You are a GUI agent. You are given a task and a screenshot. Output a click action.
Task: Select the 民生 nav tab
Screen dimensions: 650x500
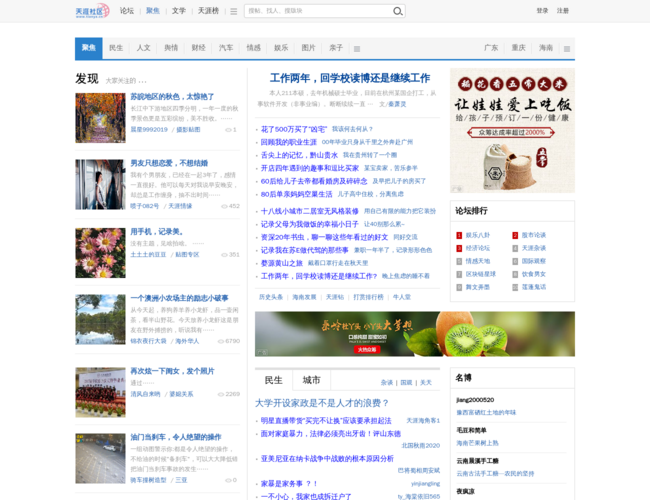(116, 48)
